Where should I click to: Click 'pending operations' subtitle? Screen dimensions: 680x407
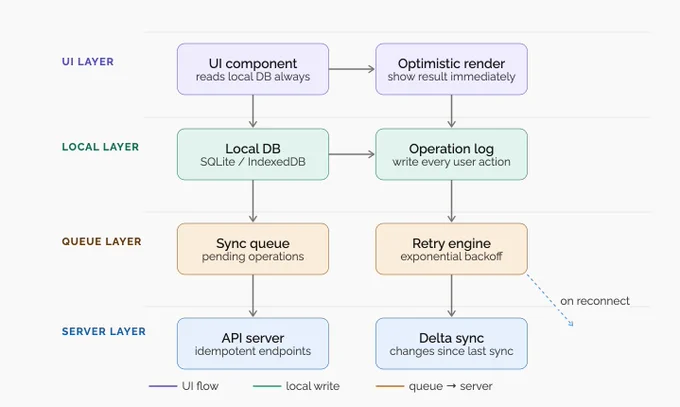pos(253,256)
